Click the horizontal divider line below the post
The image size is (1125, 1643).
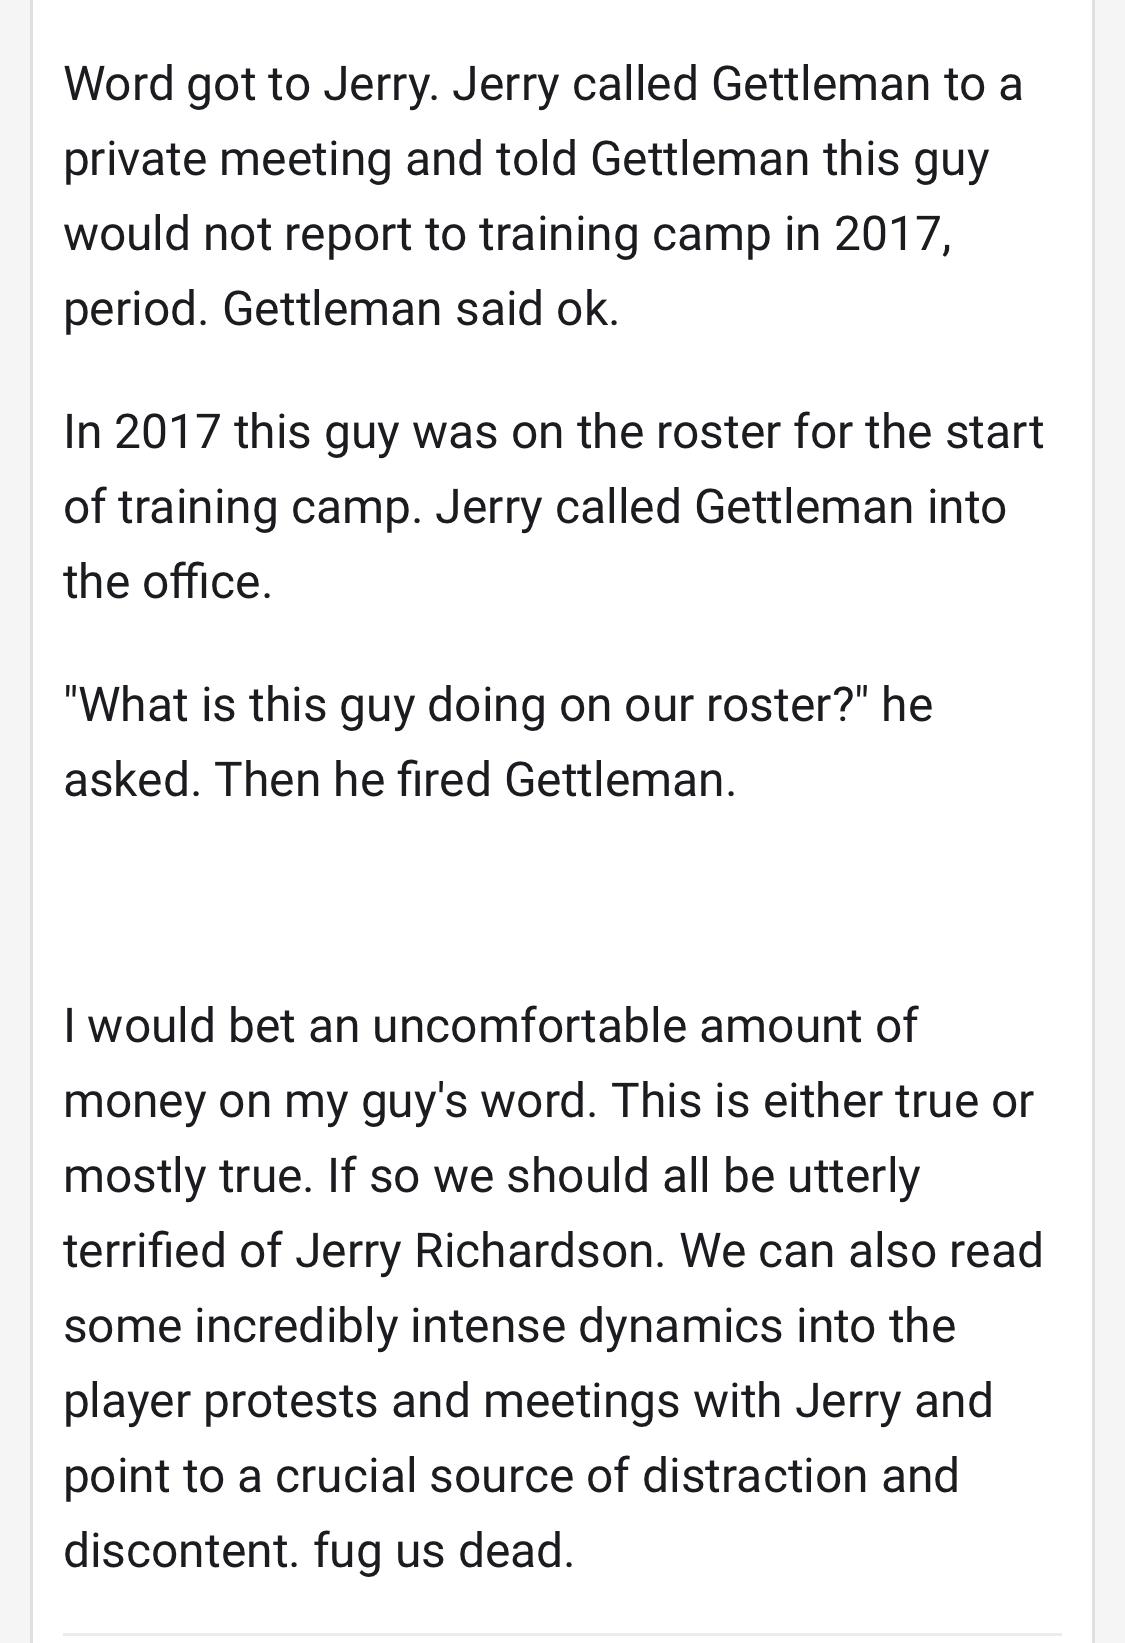pos(562,1634)
